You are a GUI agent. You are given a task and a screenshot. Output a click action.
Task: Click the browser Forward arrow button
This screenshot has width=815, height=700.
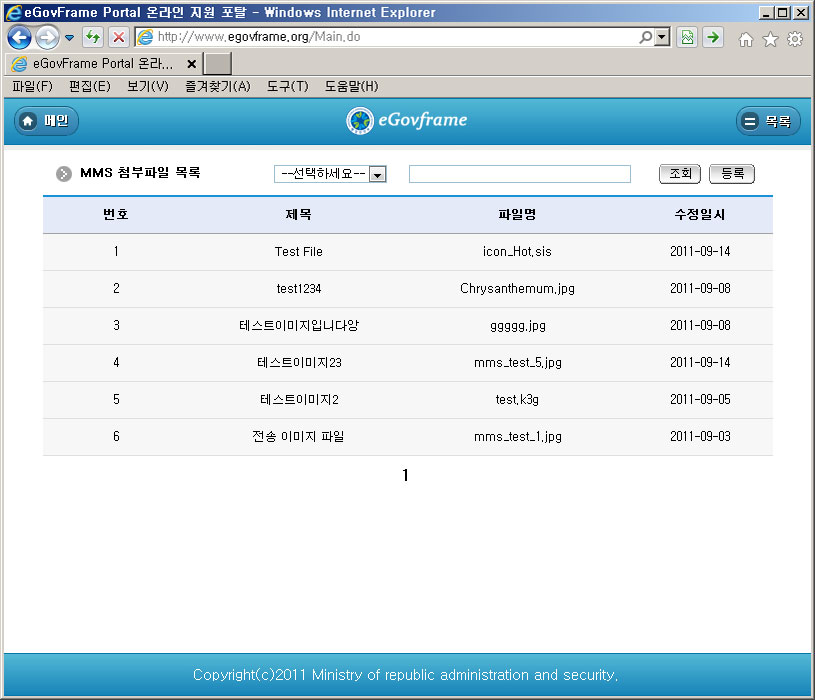click(46, 38)
